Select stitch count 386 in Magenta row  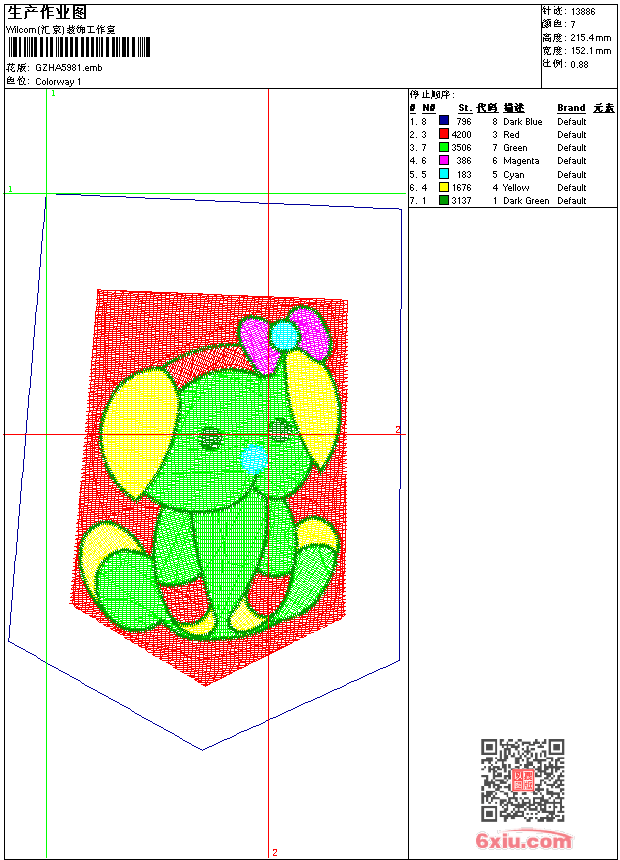click(x=464, y=161)
